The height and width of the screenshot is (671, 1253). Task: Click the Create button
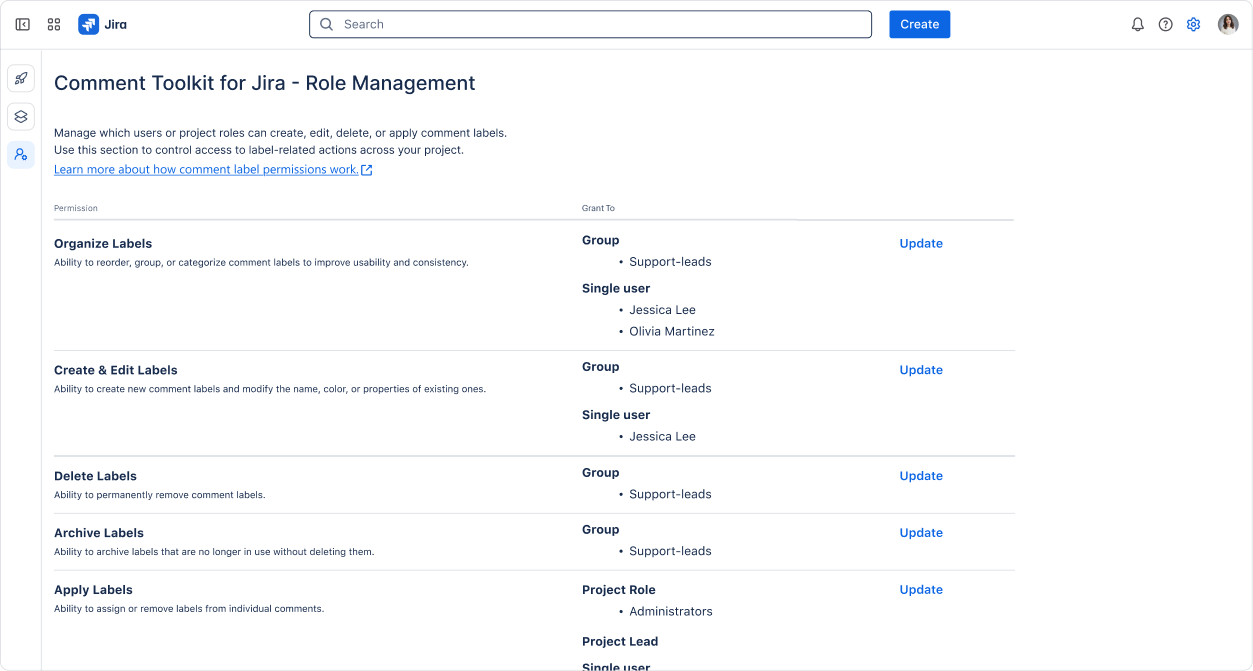919,24
